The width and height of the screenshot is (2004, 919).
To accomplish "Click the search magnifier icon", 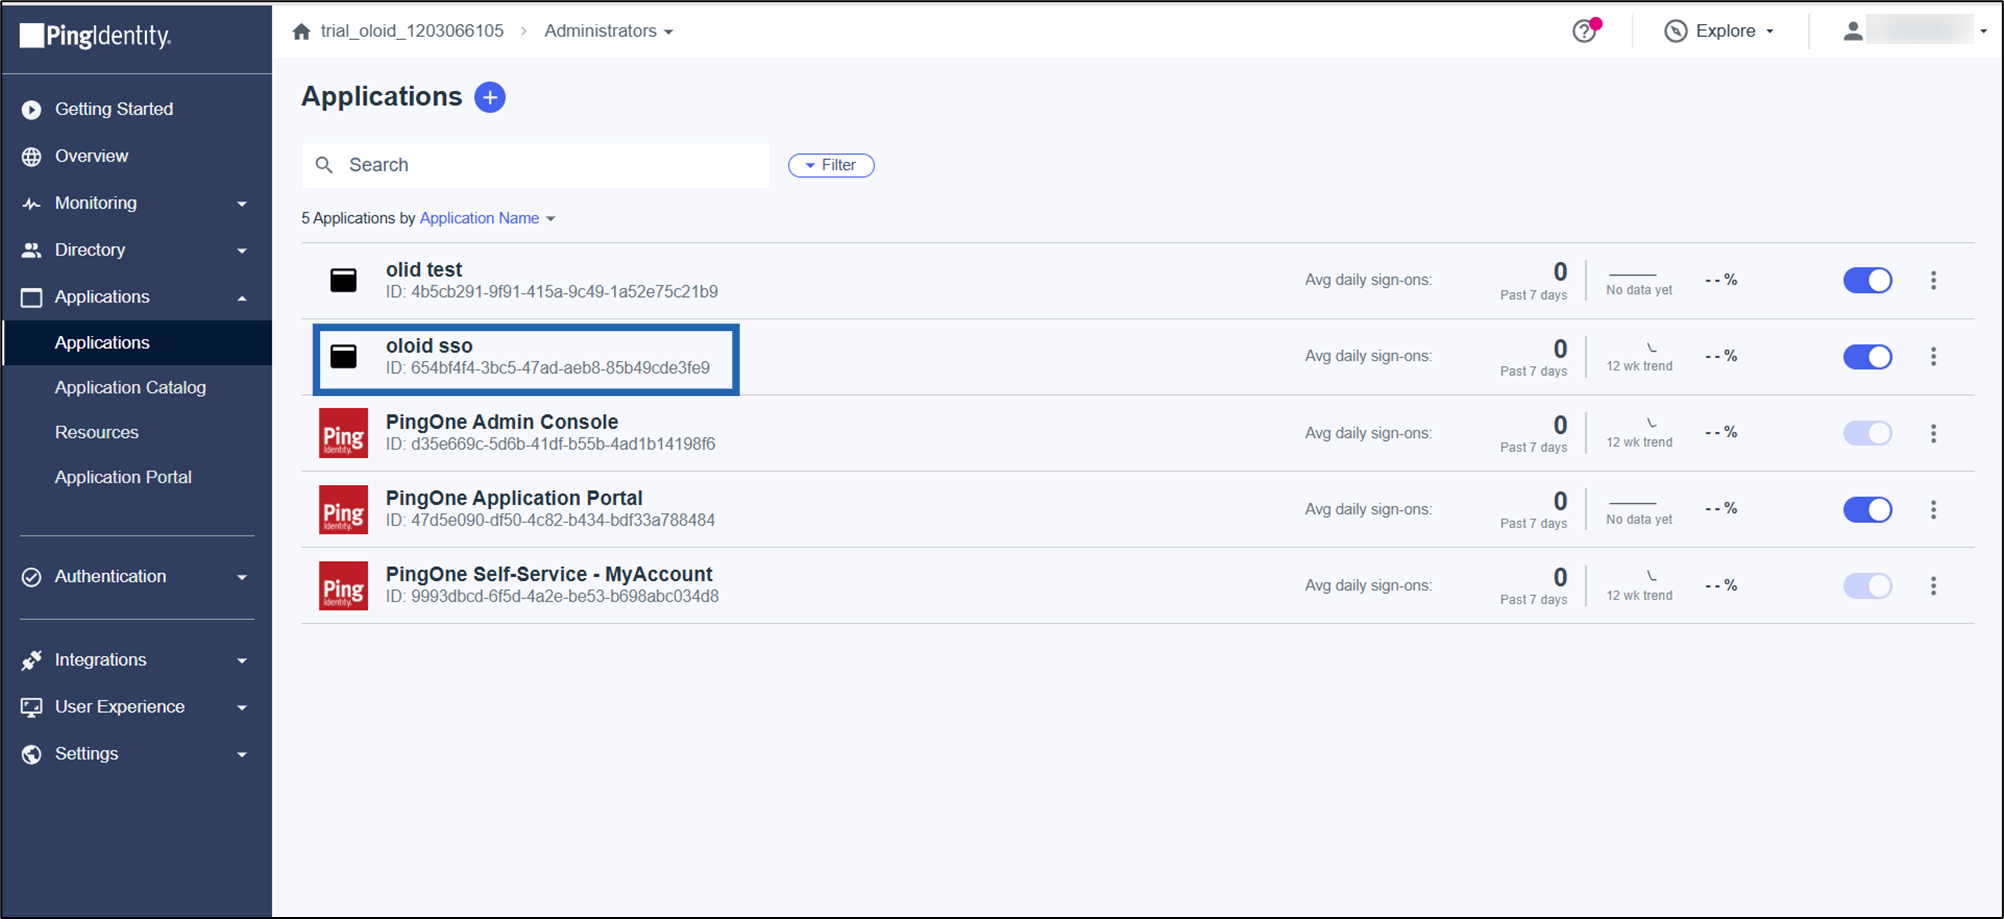I will coord(324,165).
